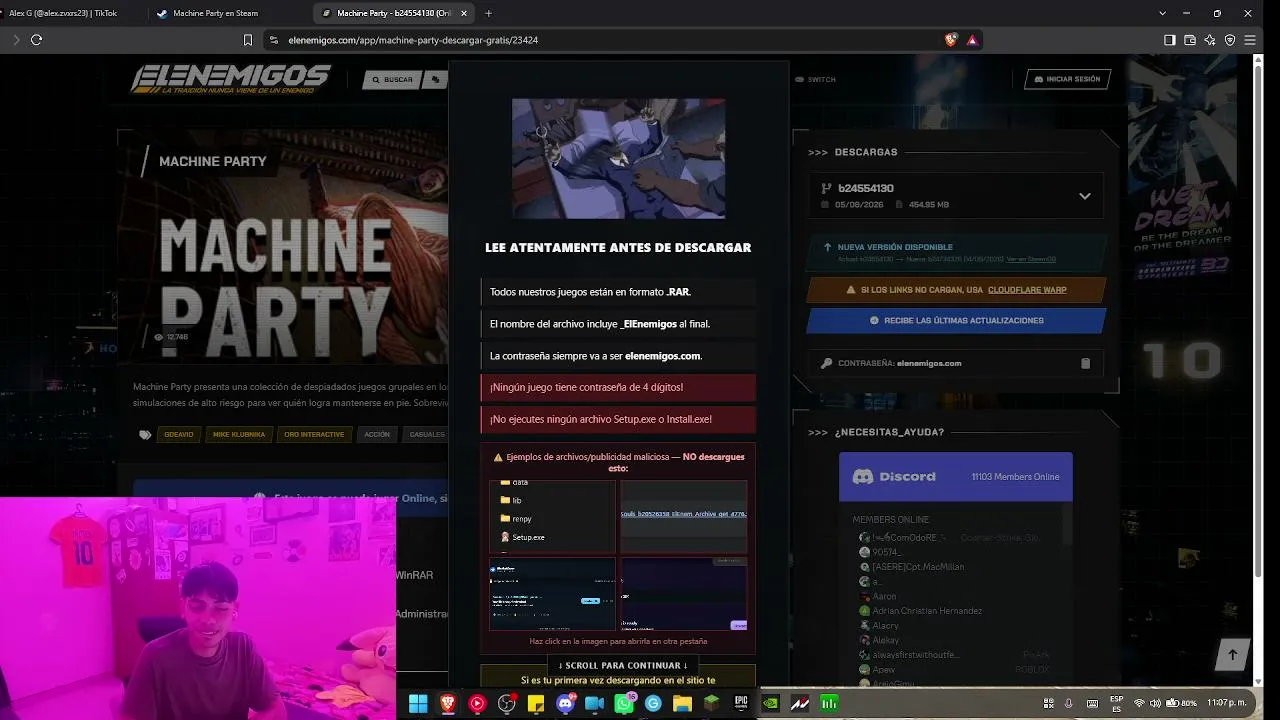The image size is (1280, 720).
Task: Open the Brave Wallet icon
Action: pos(1190,40)
